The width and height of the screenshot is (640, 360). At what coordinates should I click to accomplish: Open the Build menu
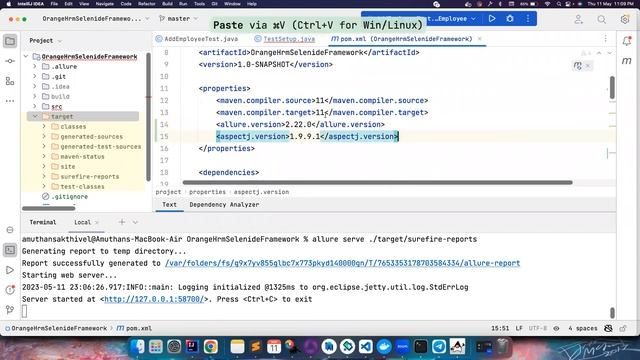click(167, 4)
